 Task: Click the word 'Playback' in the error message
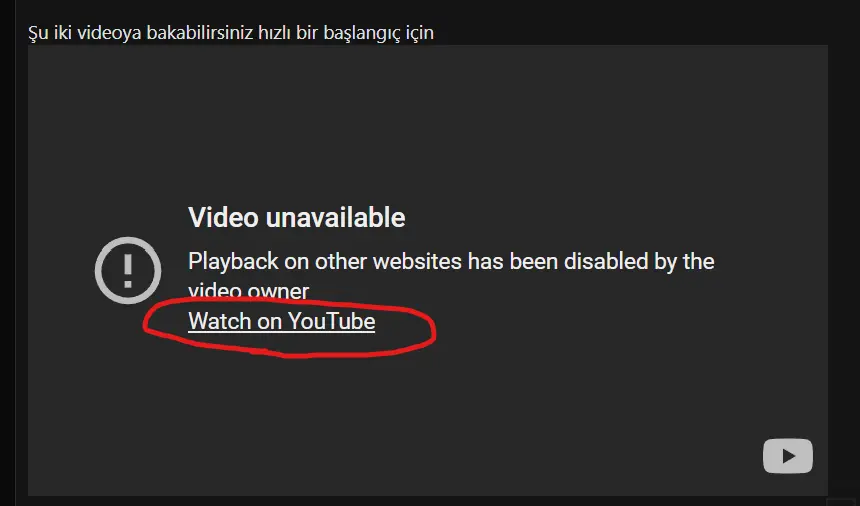[x=233, y=261]
